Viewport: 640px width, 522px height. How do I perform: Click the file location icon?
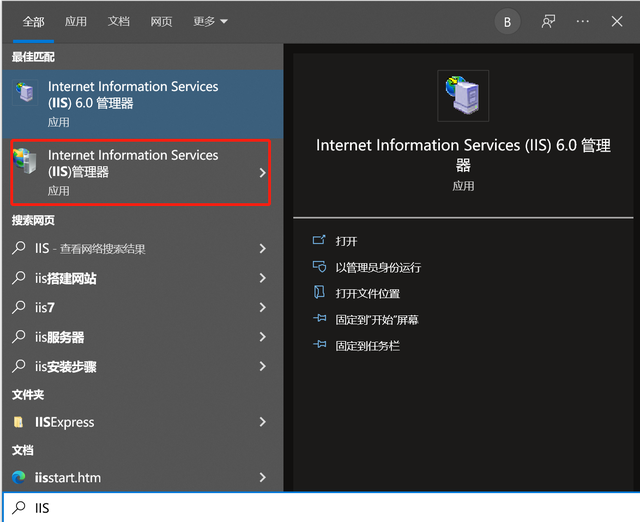pyautogui.click(x=319, y=292)
